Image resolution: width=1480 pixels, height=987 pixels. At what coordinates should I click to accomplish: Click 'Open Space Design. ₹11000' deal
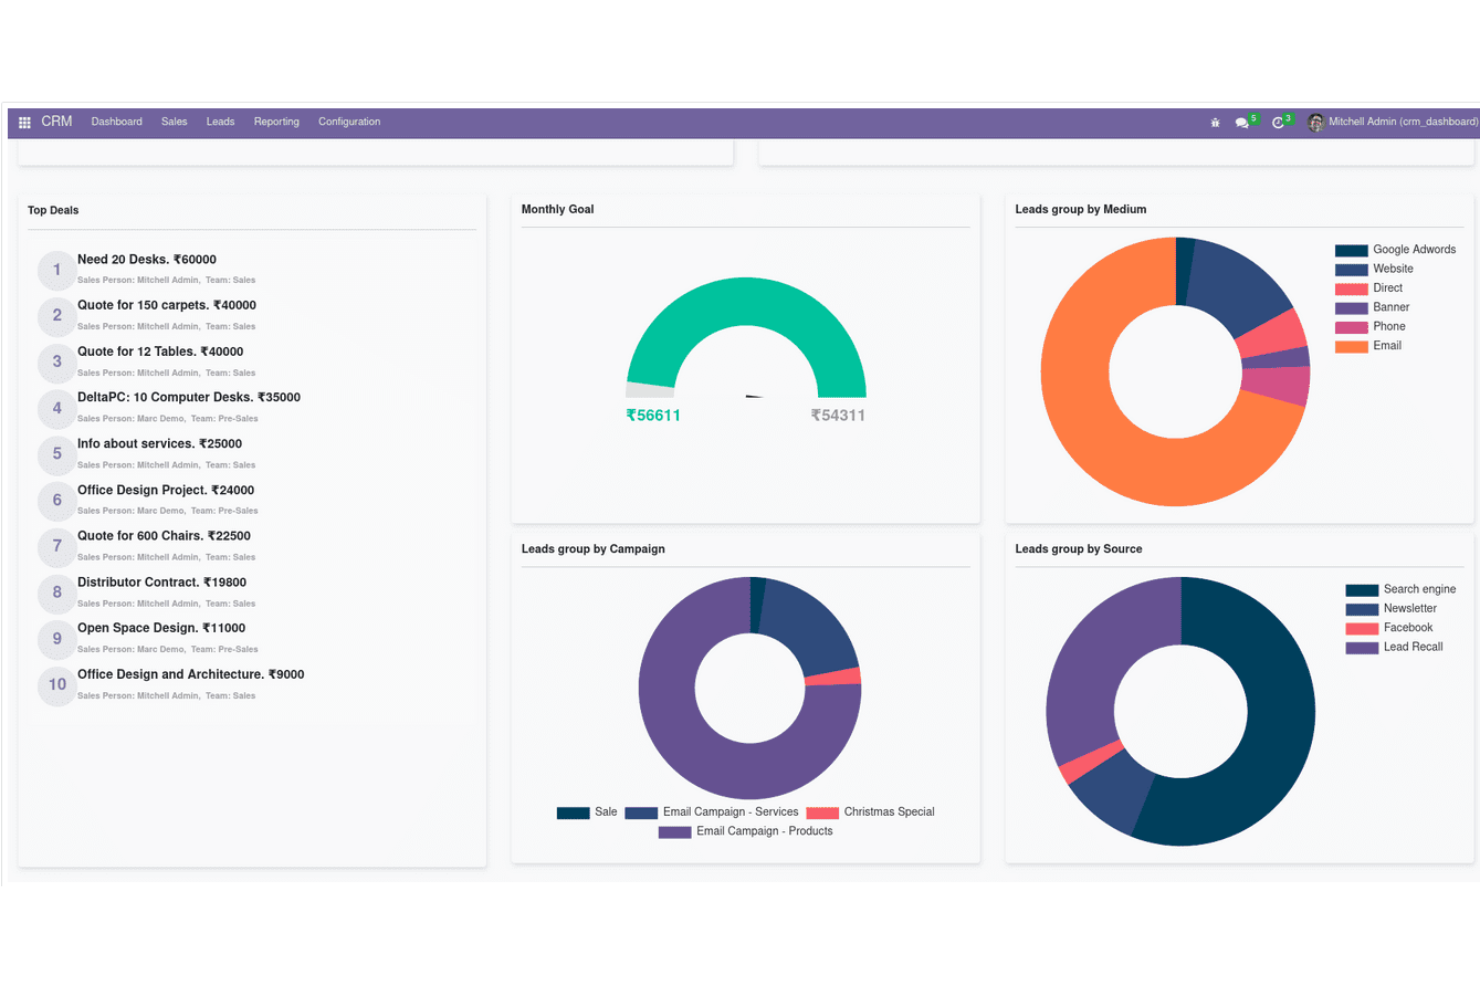[x=161, y=628]
